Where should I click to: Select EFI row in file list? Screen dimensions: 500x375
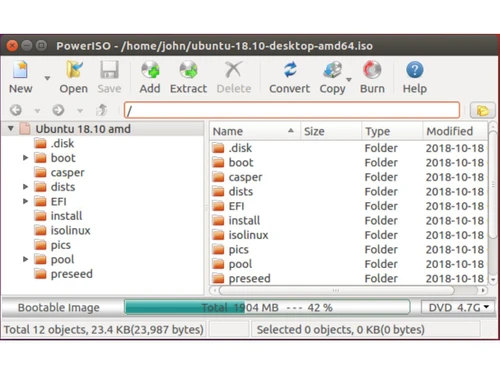(348, 206)
